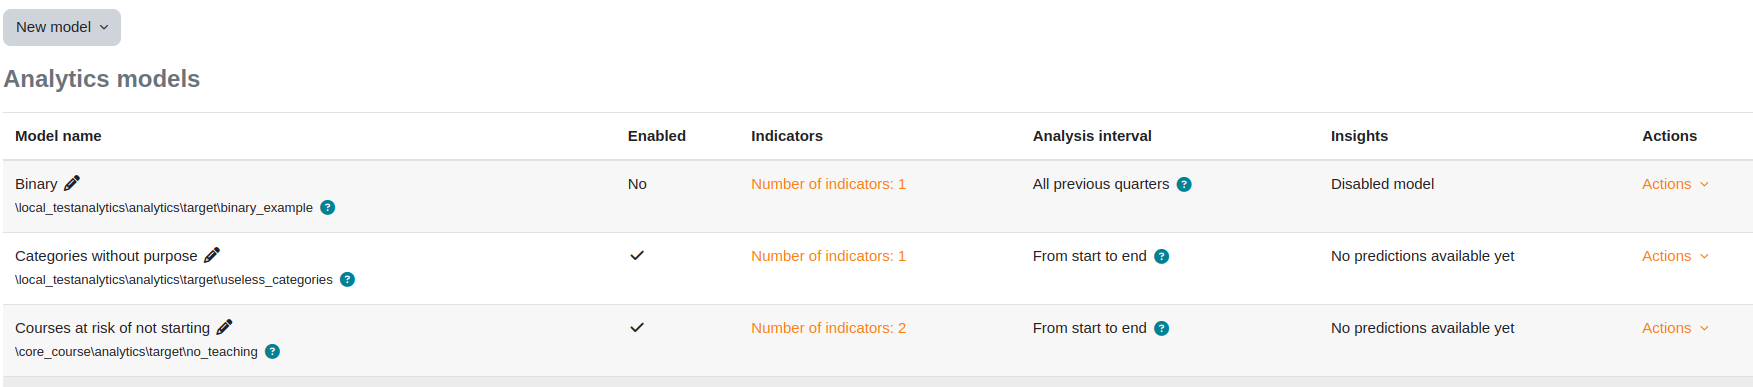View indicators of the Binary model
This screenshot has height=387, width=1753.
[828, 184]
